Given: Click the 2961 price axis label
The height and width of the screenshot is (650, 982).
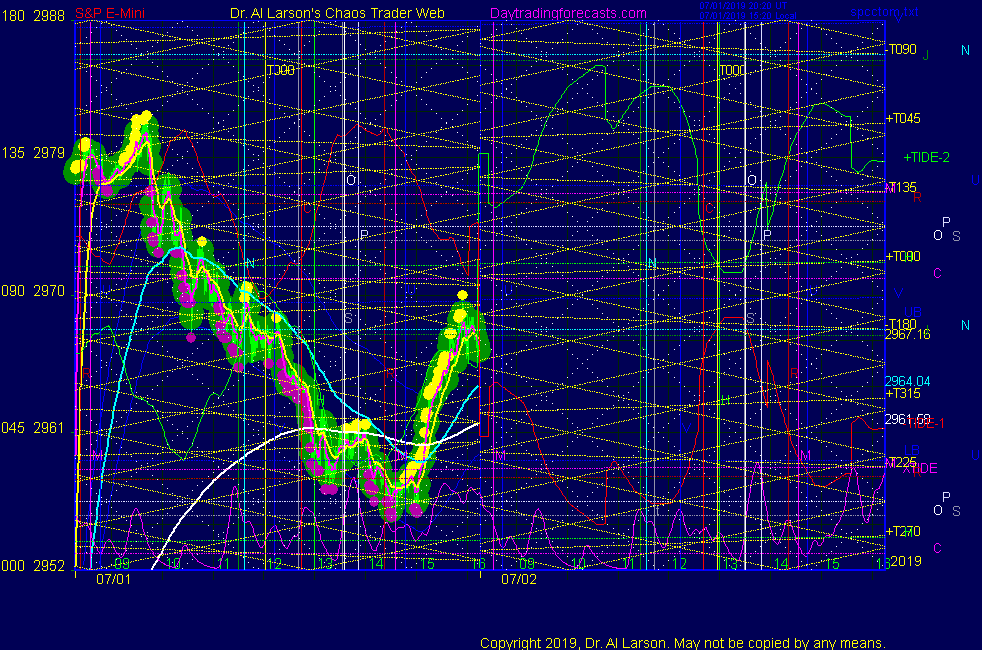Looking at the screenshot, I should (x=49, y=428).
